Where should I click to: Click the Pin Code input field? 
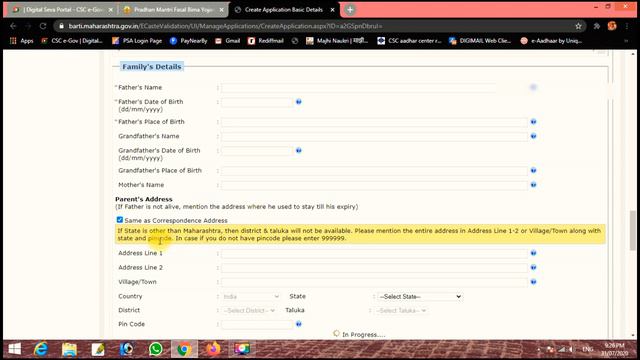(x=257, y=324)
